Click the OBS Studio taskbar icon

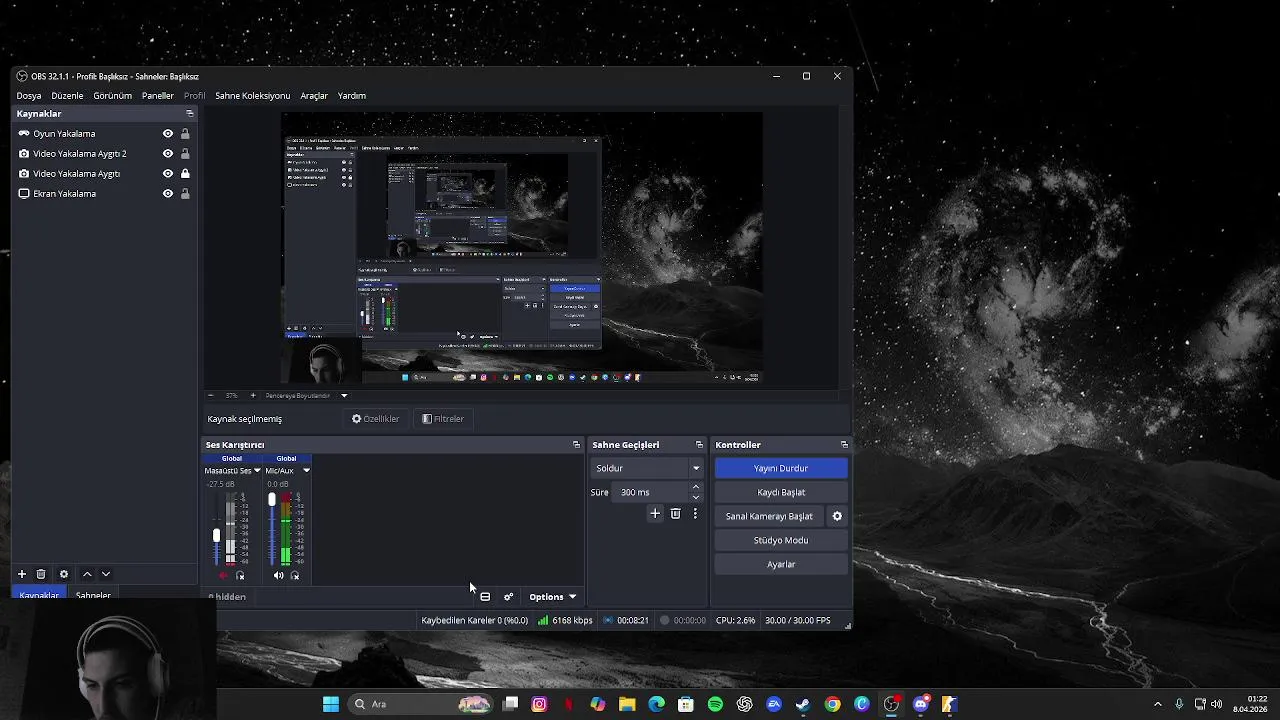click(x=891, y=704)
